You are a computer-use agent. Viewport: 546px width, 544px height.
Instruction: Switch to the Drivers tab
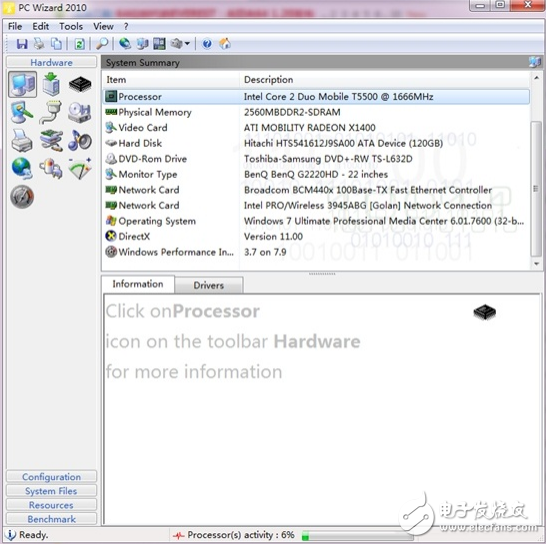point(209,285)
